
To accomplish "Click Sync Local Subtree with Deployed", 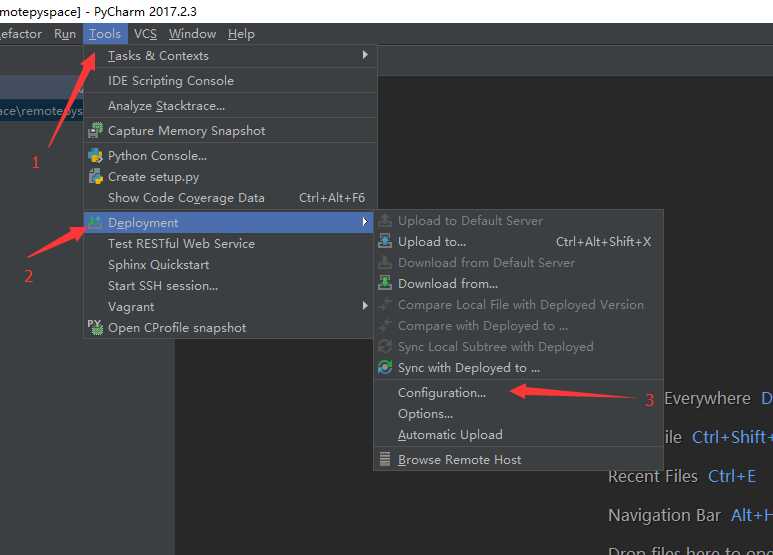I will pos(518,347).
